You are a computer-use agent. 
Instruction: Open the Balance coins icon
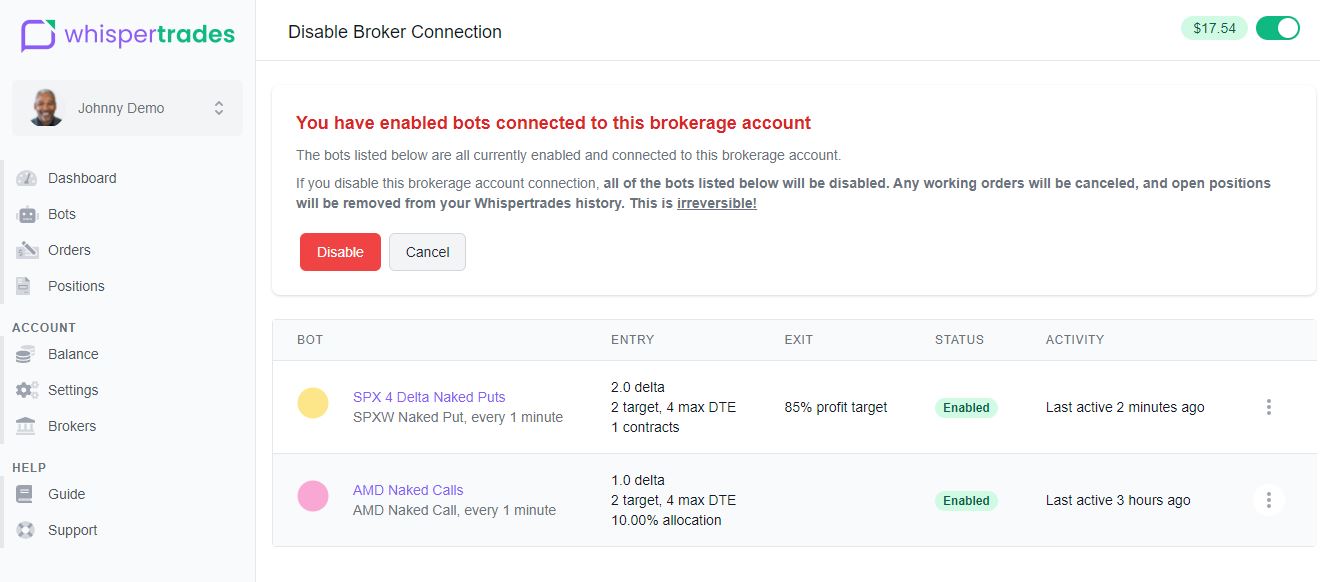(27, 354)
